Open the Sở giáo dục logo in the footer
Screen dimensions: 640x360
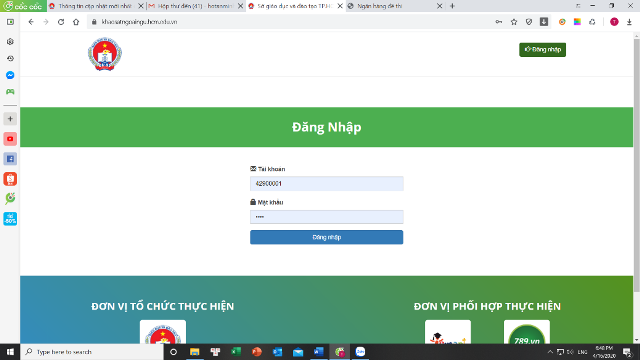[163, 332]
